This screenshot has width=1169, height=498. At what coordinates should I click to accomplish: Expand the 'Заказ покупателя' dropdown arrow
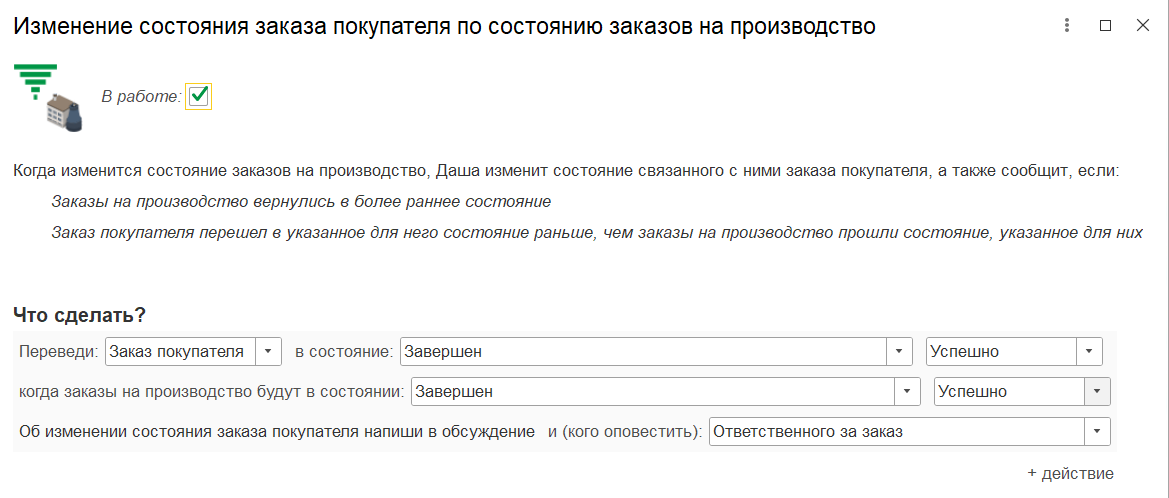pyautogui.click(x=270, y=352)
